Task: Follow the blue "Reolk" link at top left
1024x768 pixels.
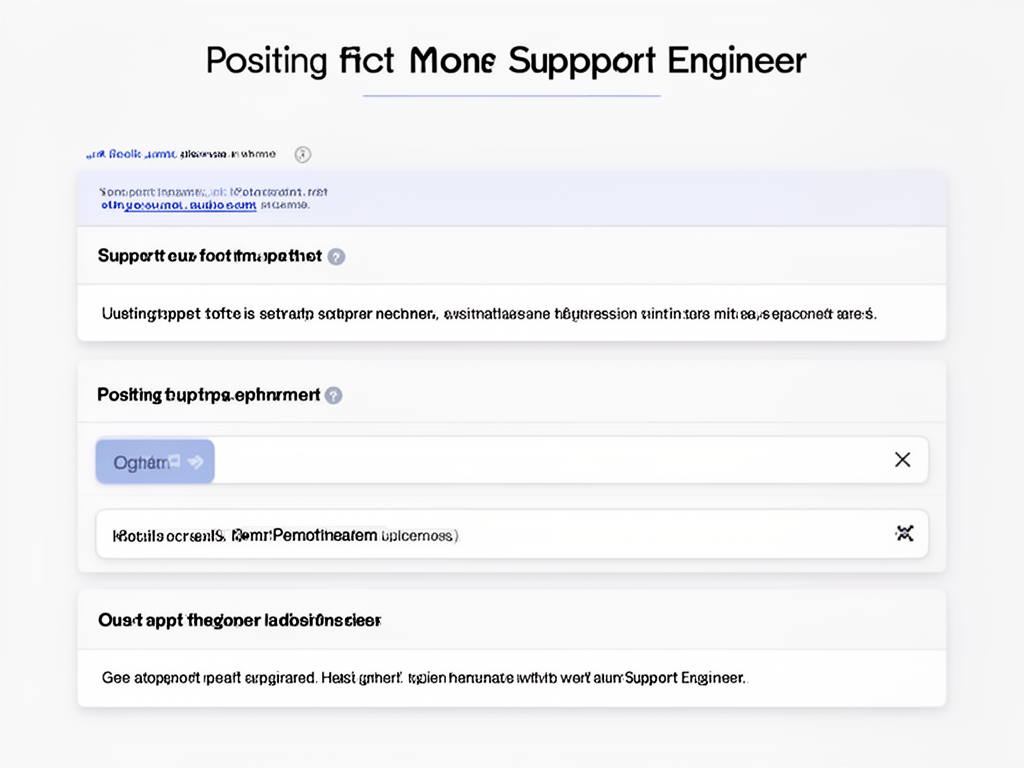Action: [x=132, y=154]
